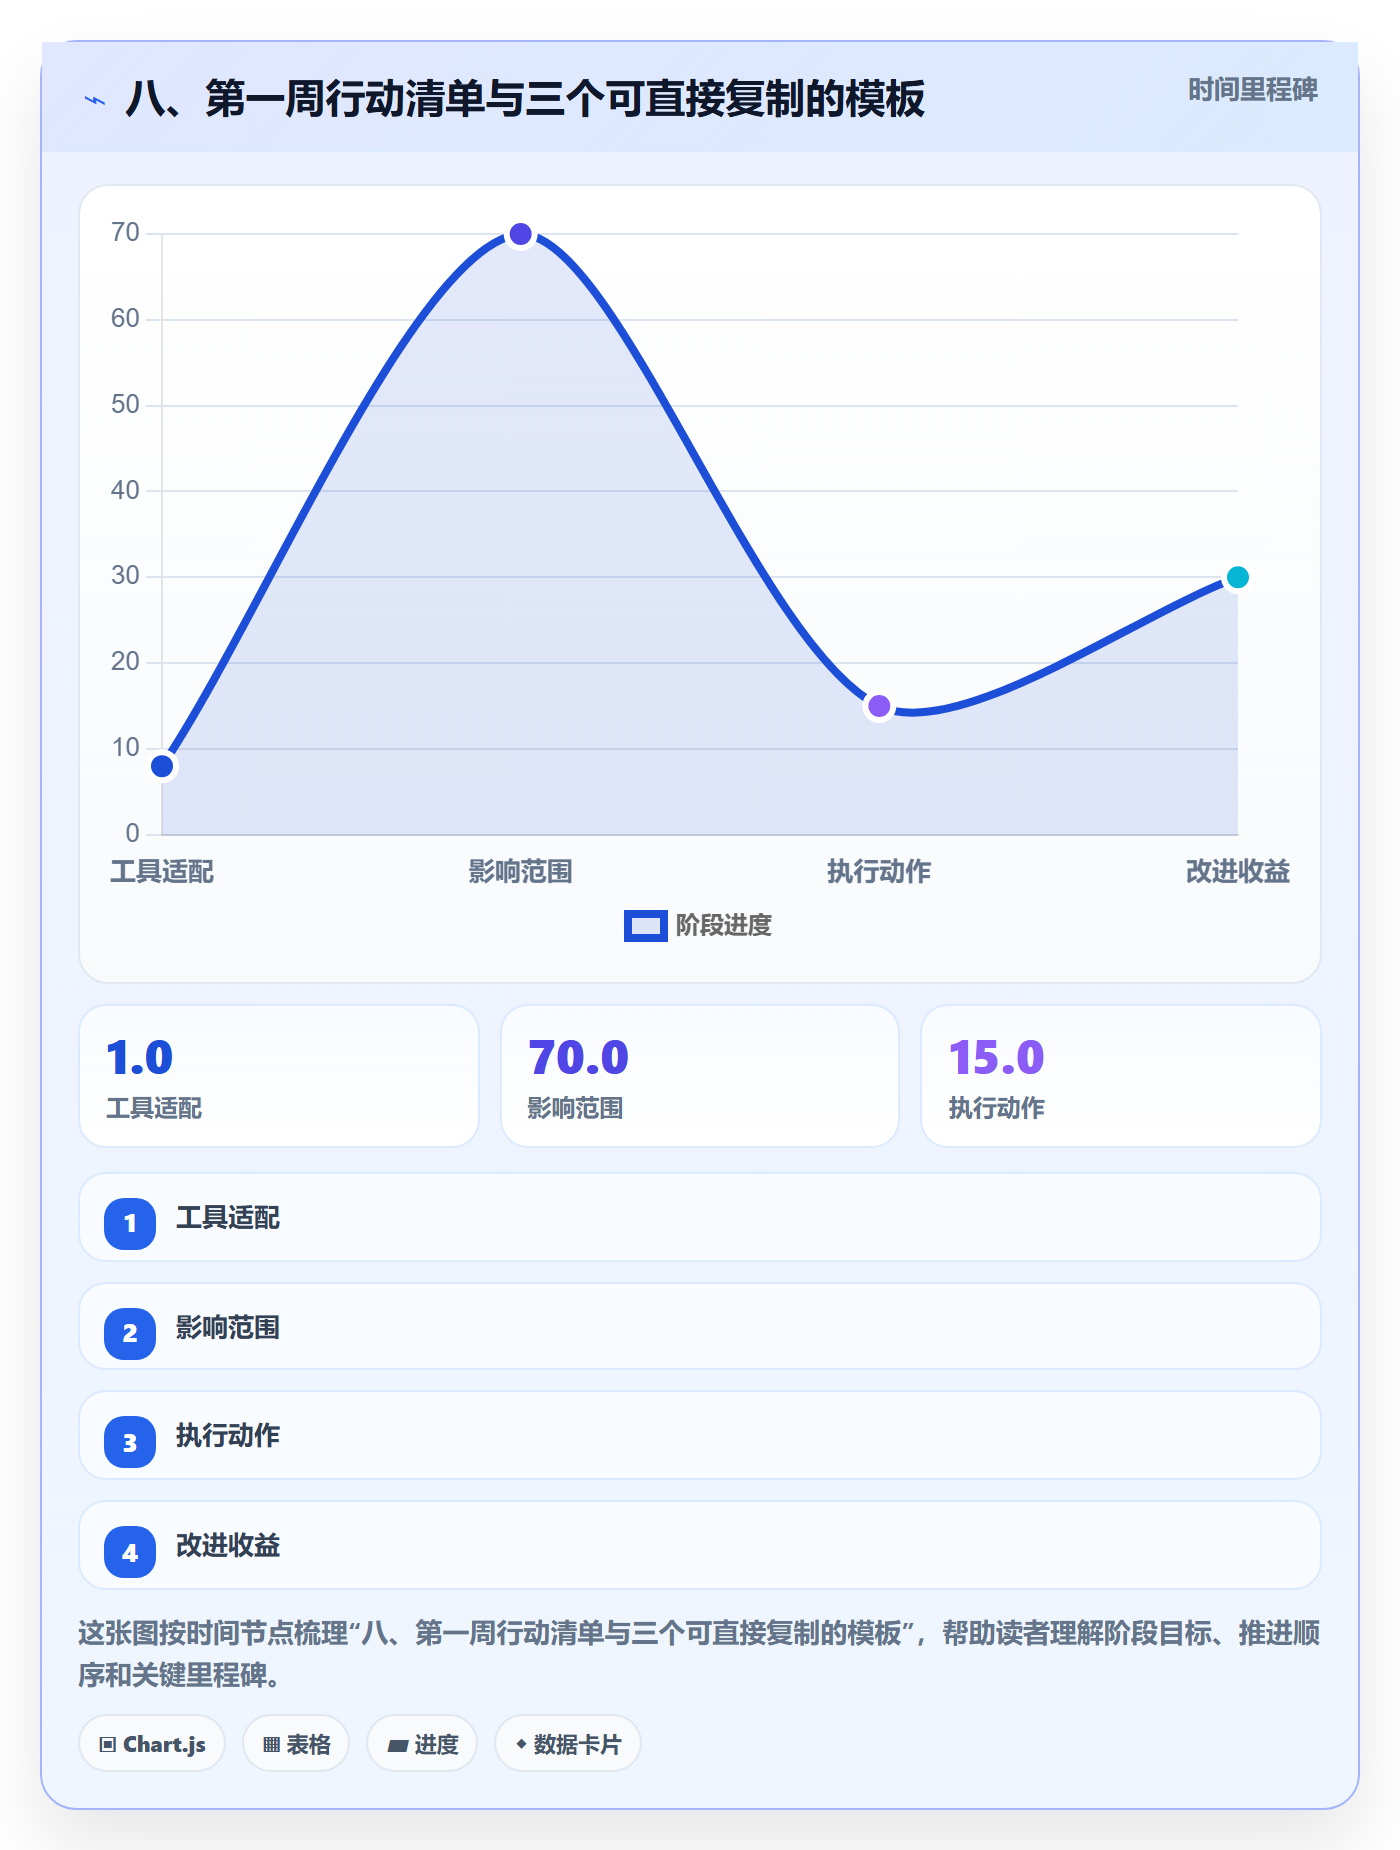Select the 影响范围 step row text
This screenshot has width=1400, height=1850.
pyautogui.click(x=228, y=1328)
